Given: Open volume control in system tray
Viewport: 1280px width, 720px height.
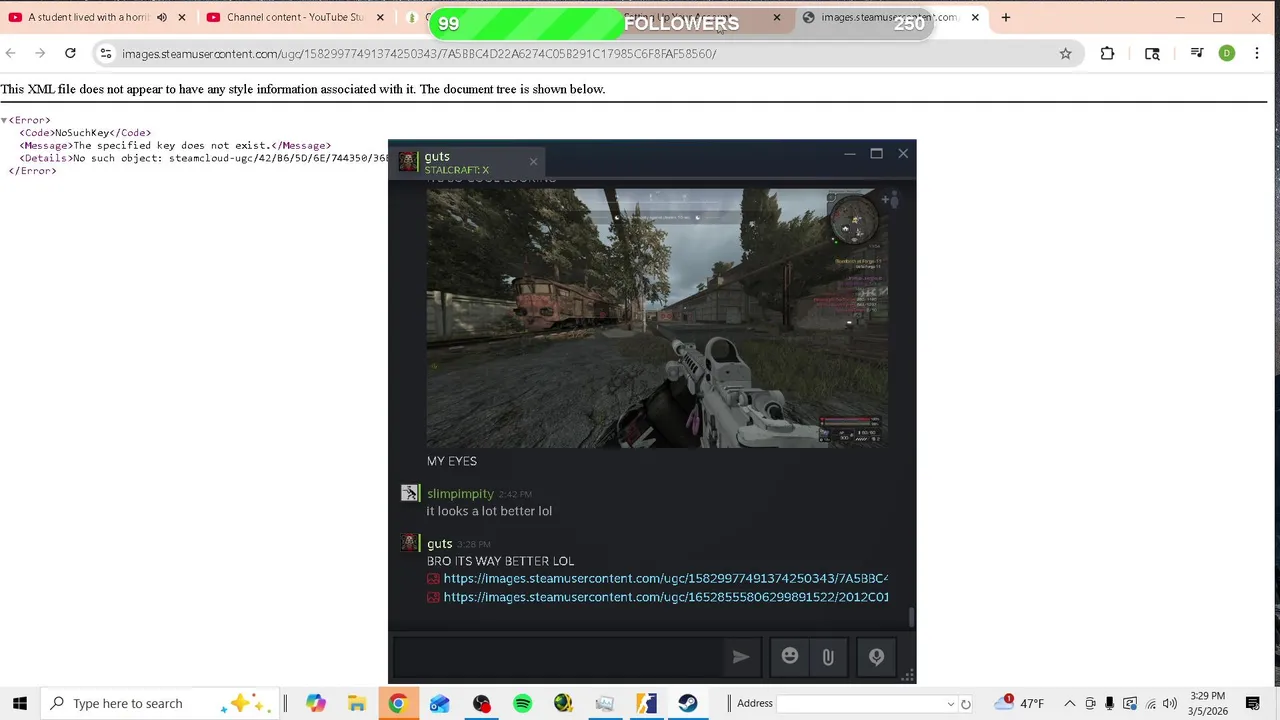Looking at the screenshot, I should point(1170,703).
